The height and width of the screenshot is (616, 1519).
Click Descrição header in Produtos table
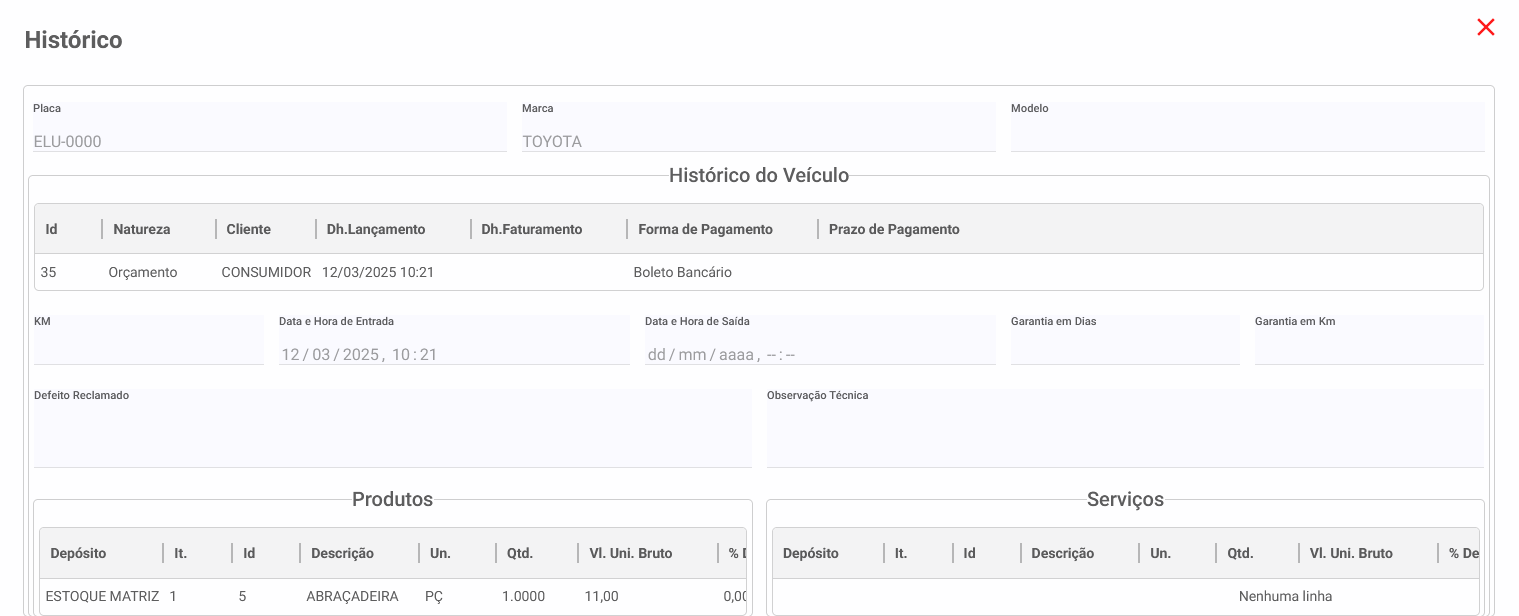coord(343,553)
